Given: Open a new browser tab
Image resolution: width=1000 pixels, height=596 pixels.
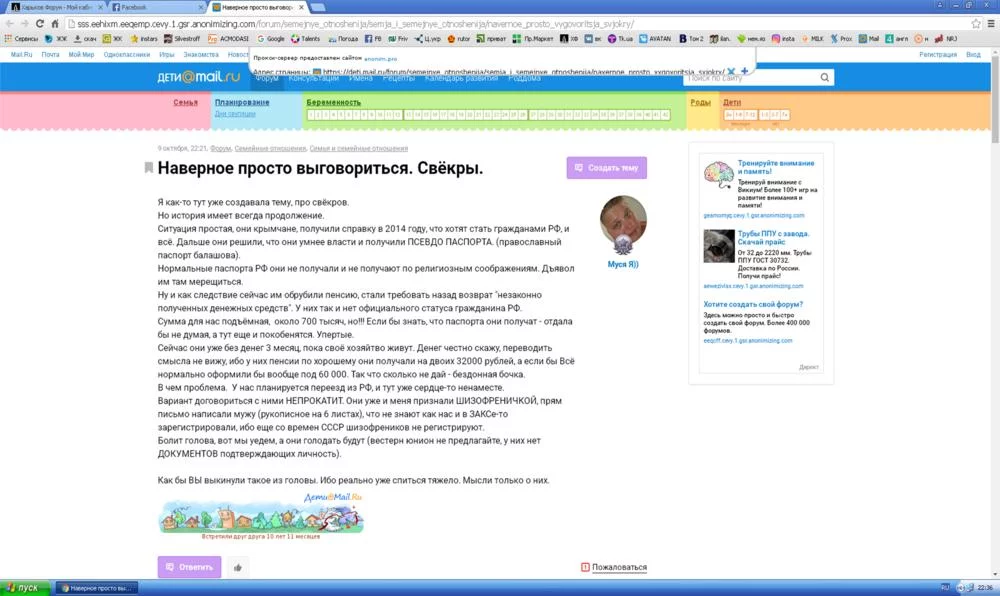Looking at the screenshot, I should coord(317,7).
